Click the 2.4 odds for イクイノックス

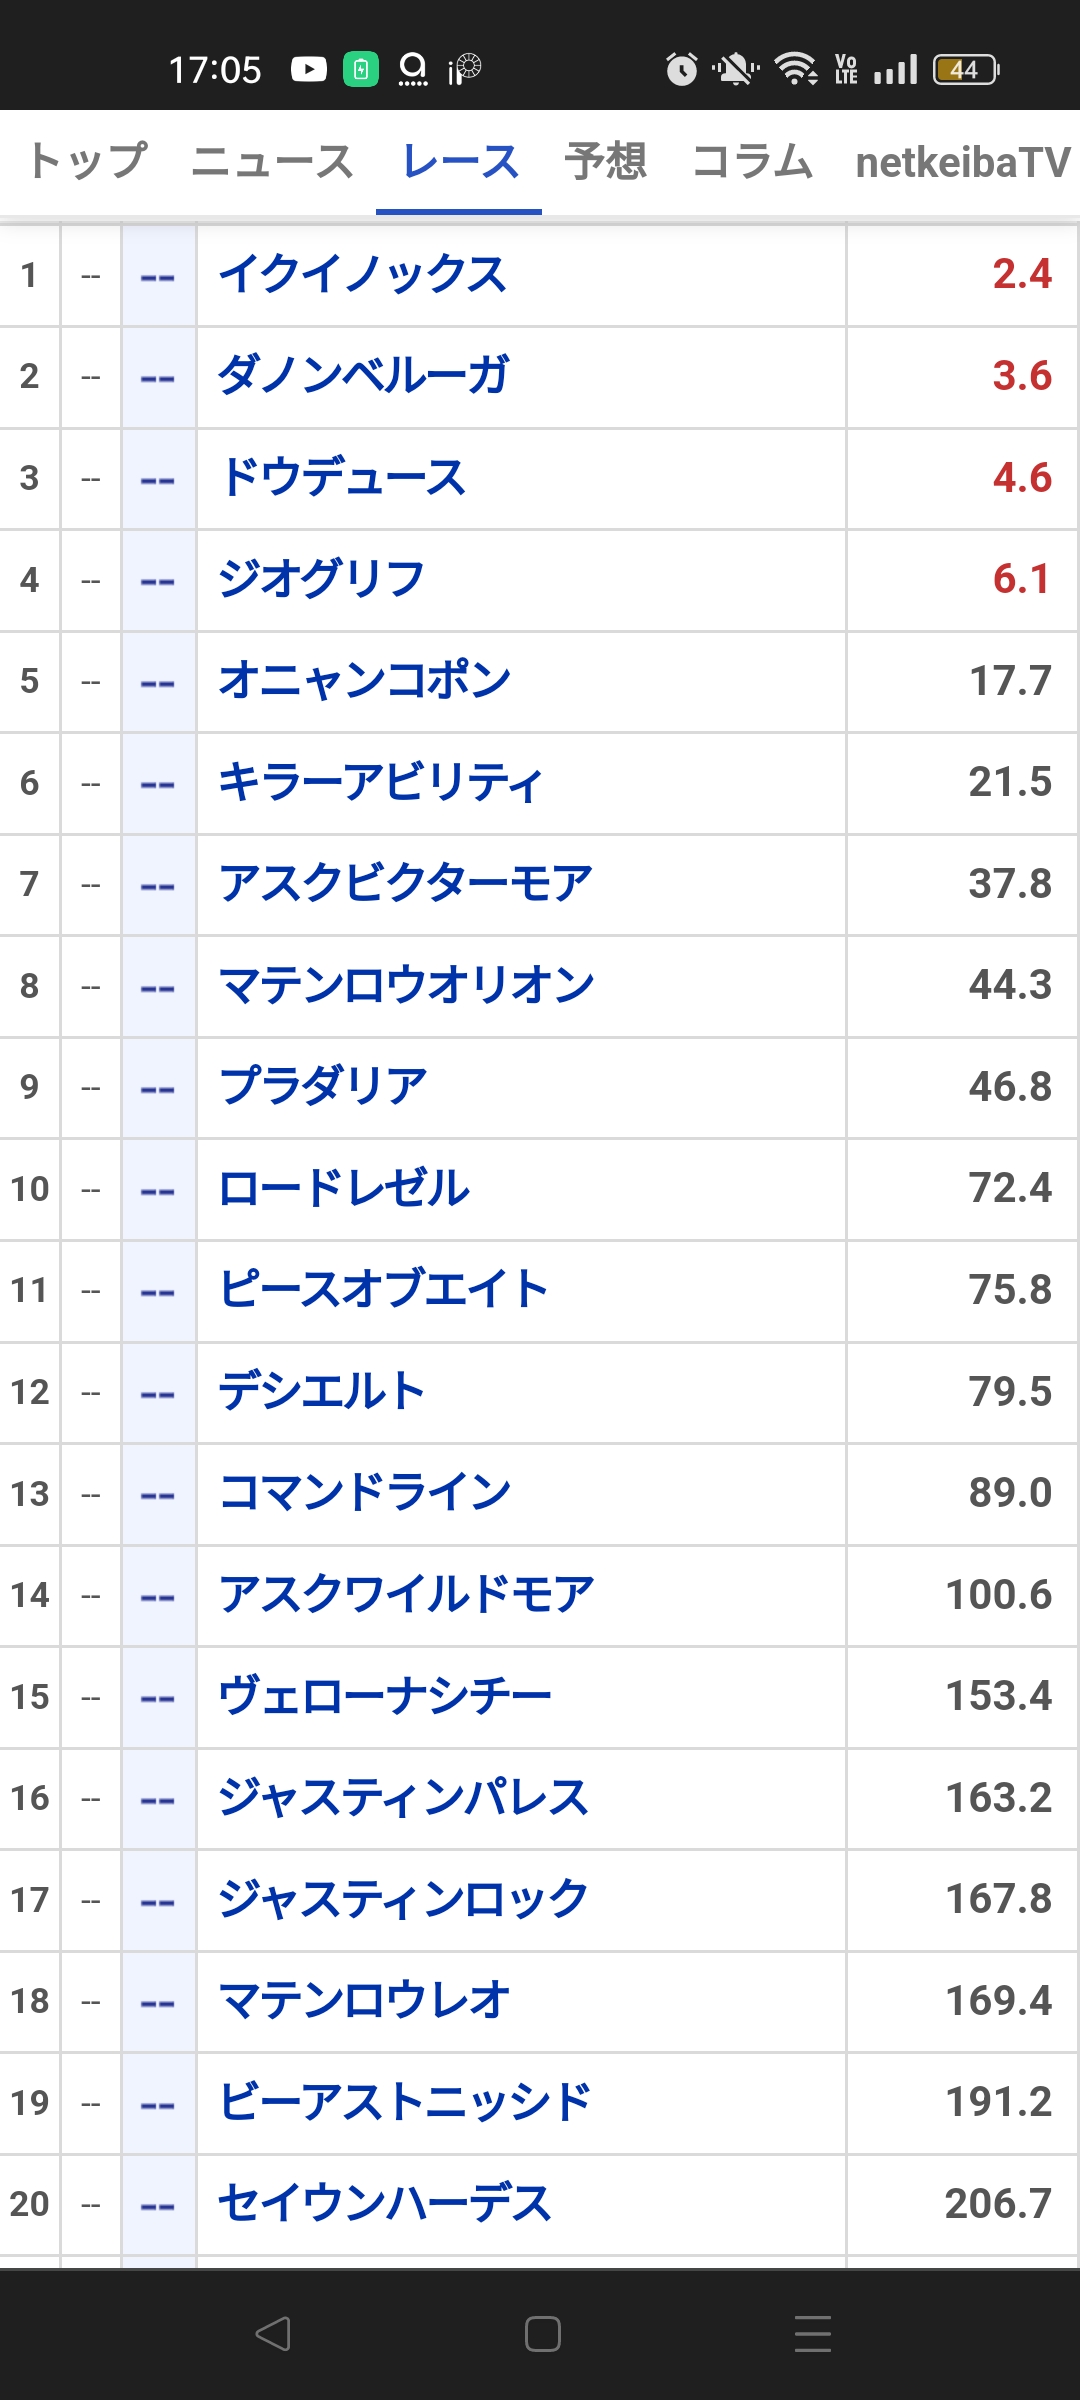[x=1022, y=274]
